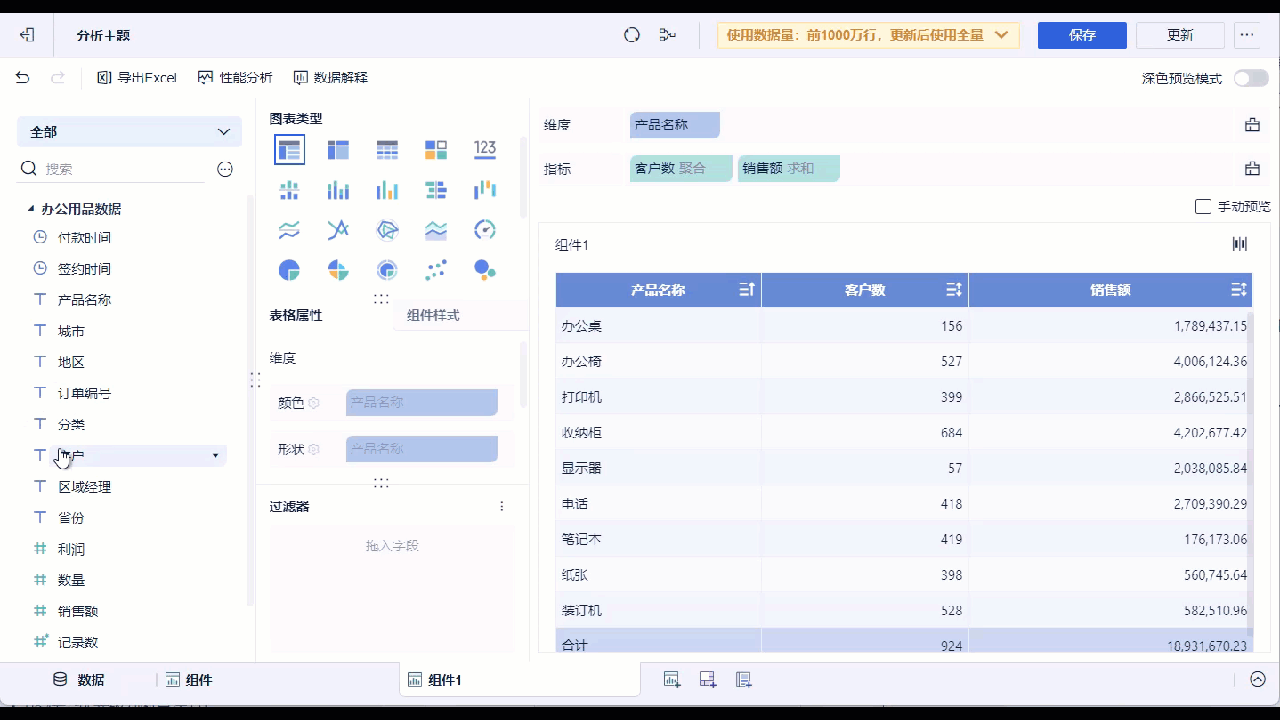This screenshot has width=1280, height=720.
Task: Select the detail table chart type
Action: 387,150
